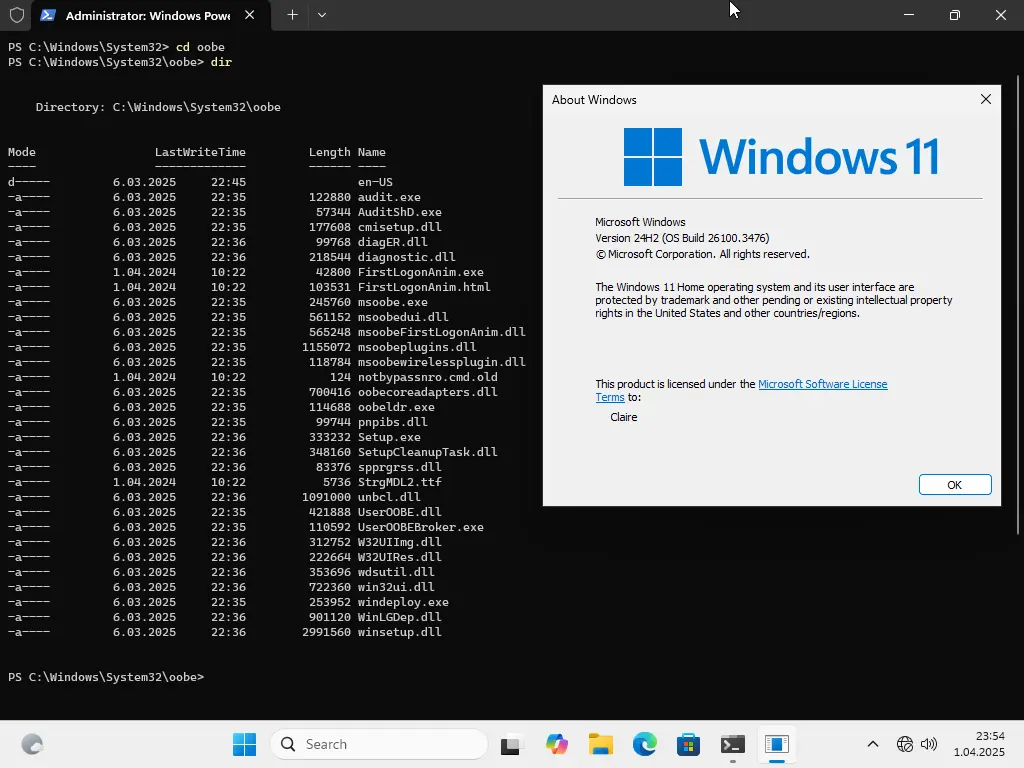Switch to Terminal via its taskbar icon
The height and width of the screenshot is (768, 1024).
pyautogui.click(x=733, y=744)
